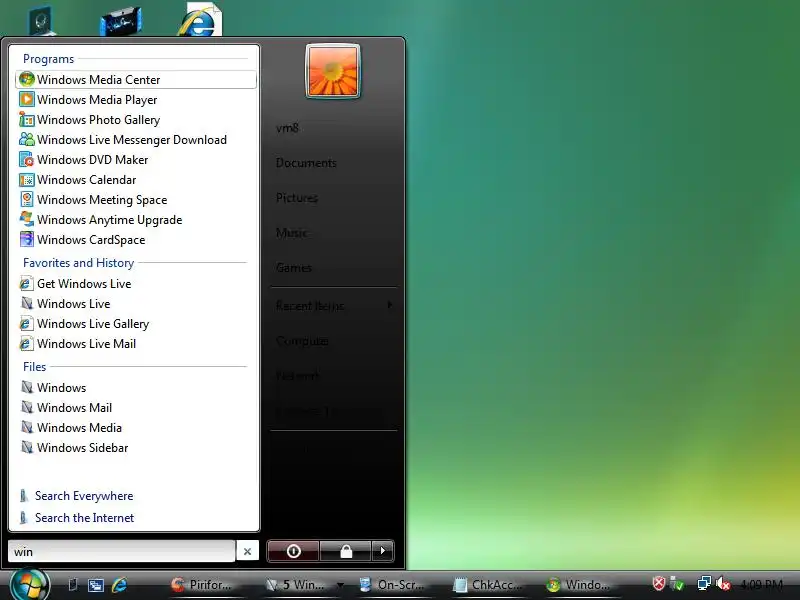Click in the Start search box containing win
Screen dimensions: 800x600
tap(121, 552)
